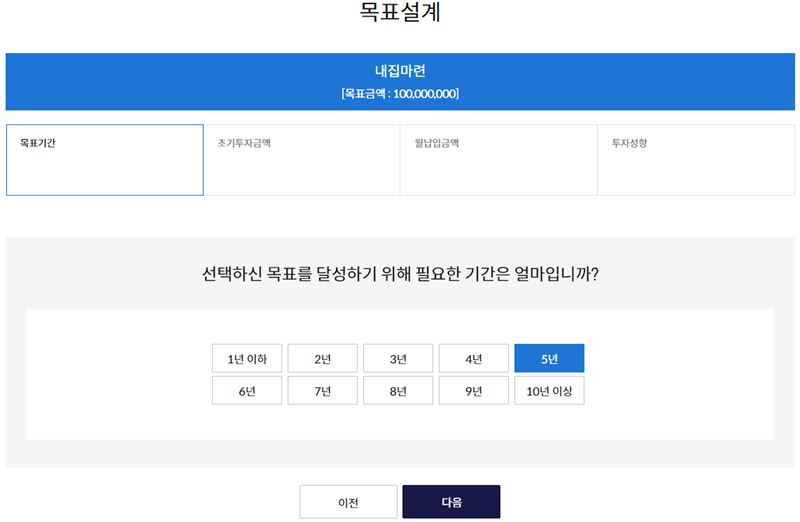Proceed with the 다음 button
The image size is (800, 522).
[451, 502]
